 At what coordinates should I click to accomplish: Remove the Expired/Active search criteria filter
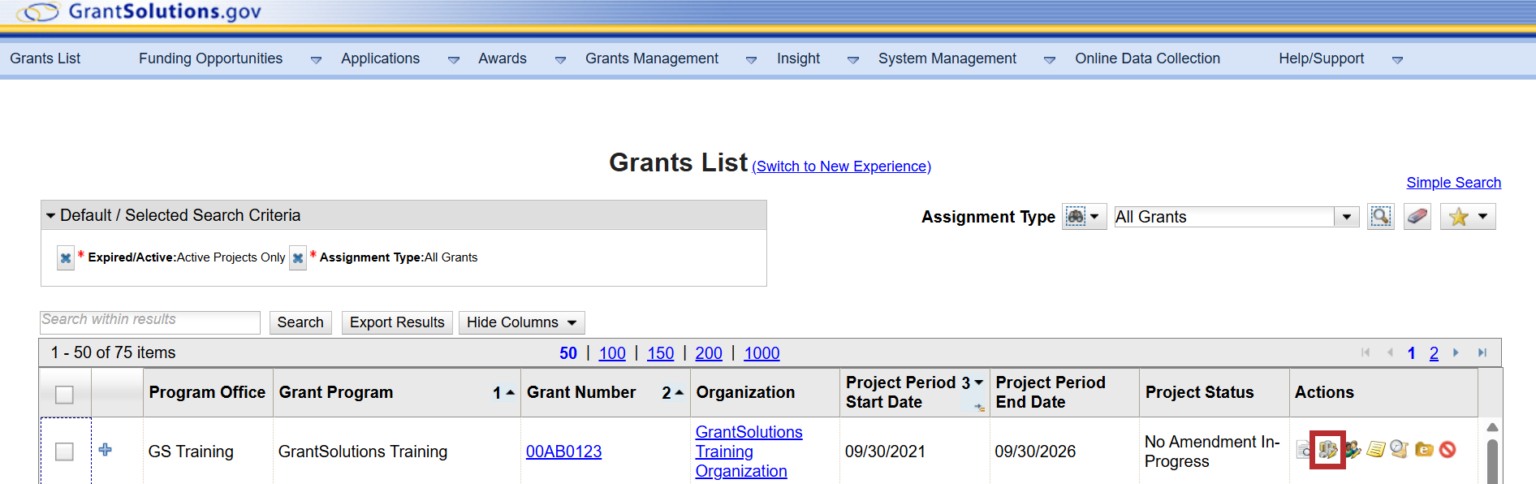click(x=66, y=258)
